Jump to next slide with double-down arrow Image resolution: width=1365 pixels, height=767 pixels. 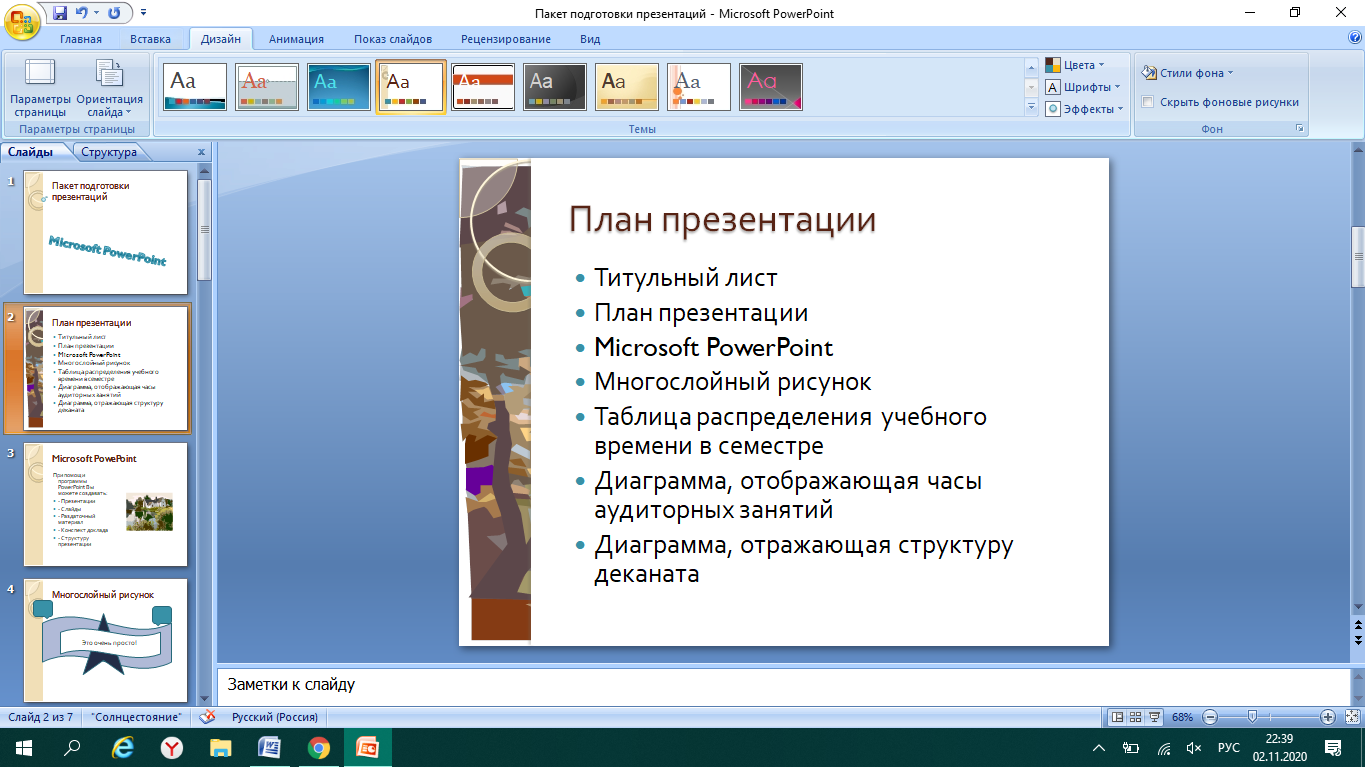click(1357, 639)
